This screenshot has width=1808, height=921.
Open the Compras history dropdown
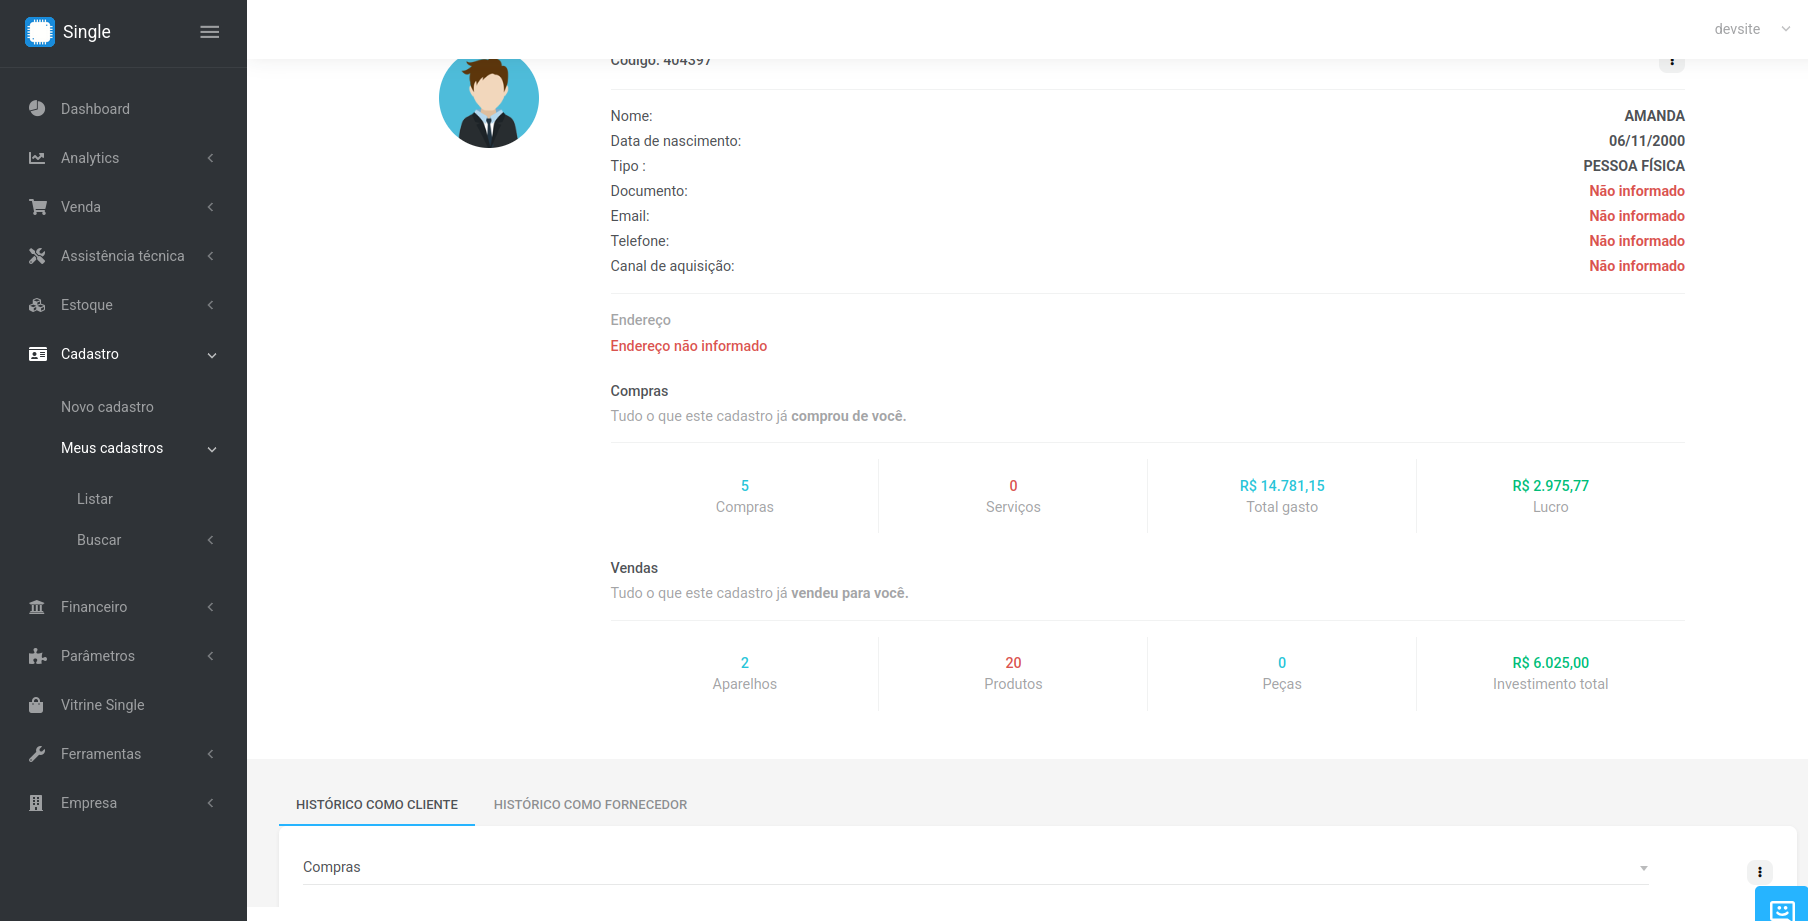(975, 867)
